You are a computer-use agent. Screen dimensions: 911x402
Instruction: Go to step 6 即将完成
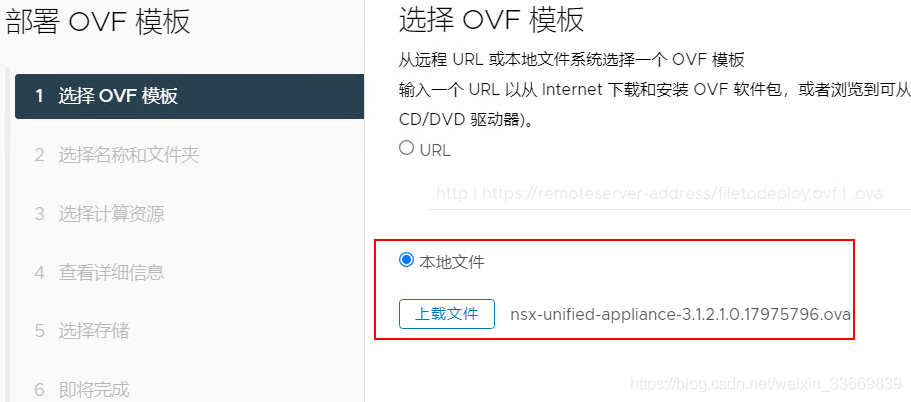pyautogui.click(x=82, y=389)
